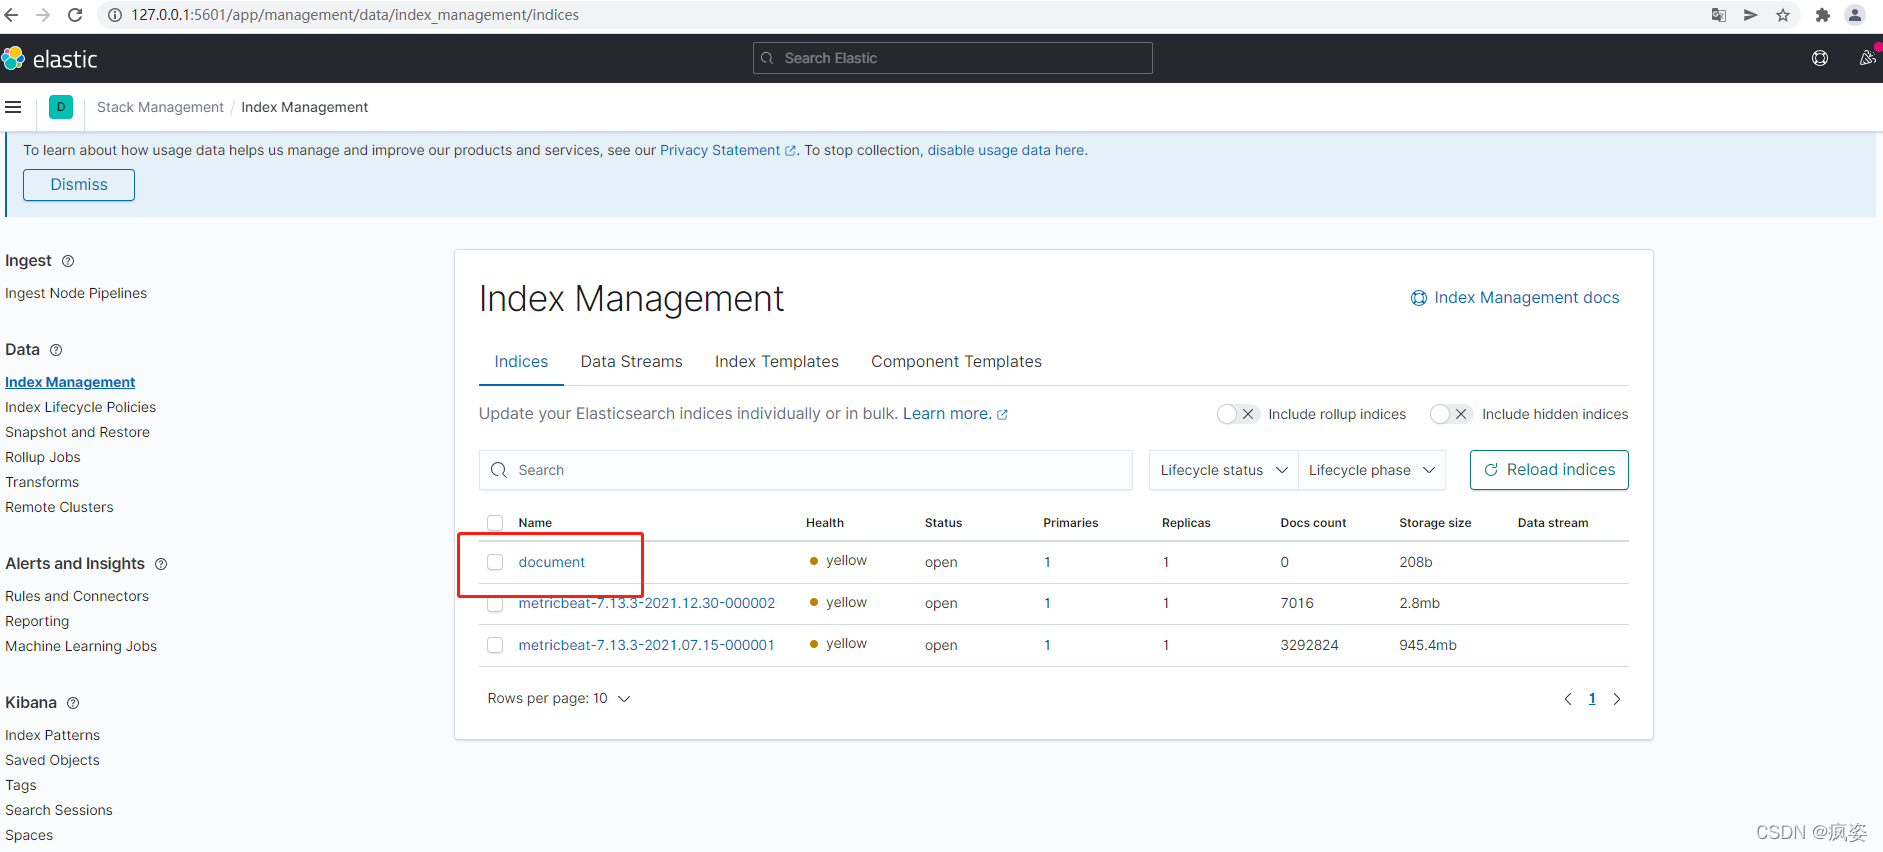Open Index Lifecycle Policies in sidebar
The height and width of the screenshot is (852, 1883).
[x=81, y=407]
